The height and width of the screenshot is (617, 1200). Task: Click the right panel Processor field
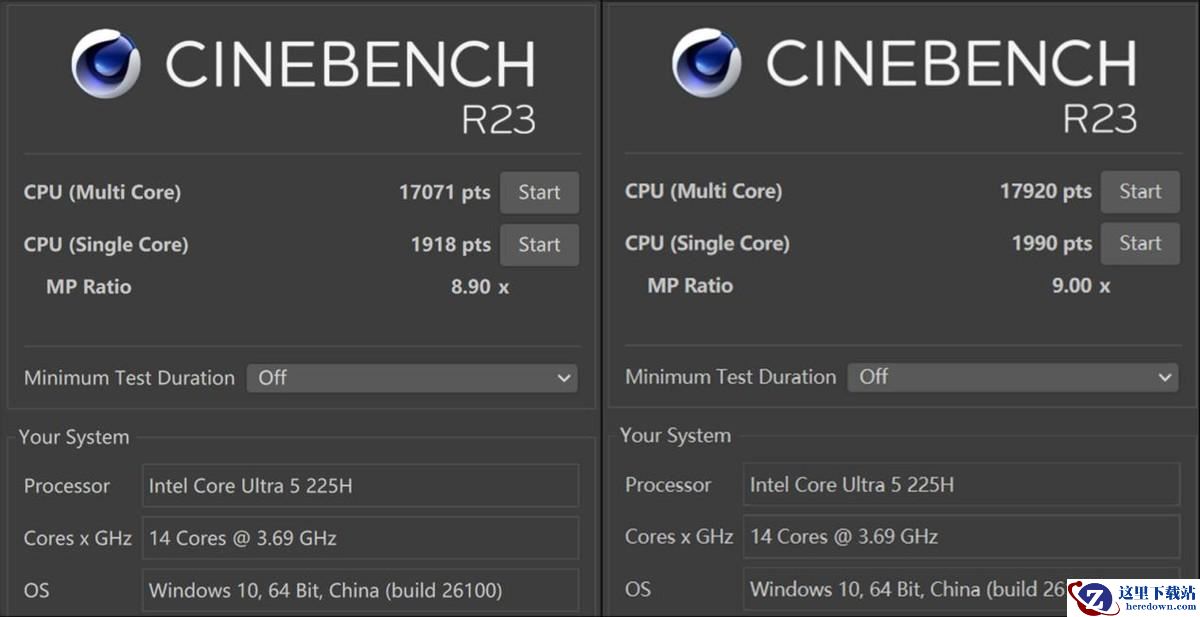pos(961,485)
